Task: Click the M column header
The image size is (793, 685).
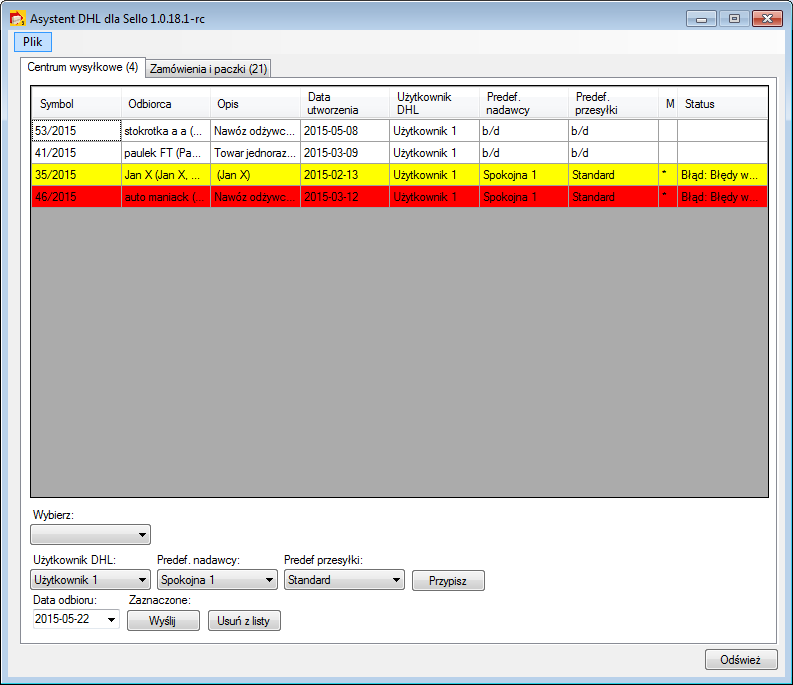Action: pyautogui.click(x=668, y=104)
